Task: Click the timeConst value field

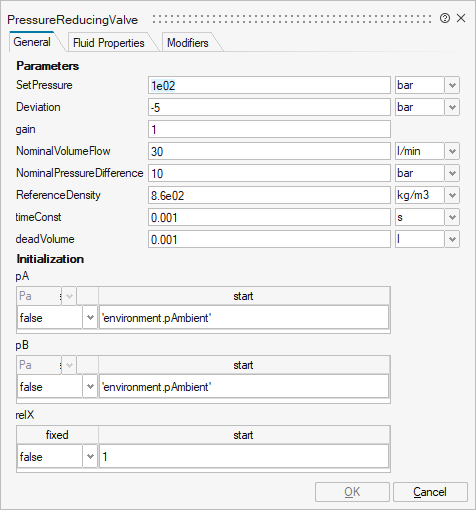Action: tap(269, 217)
